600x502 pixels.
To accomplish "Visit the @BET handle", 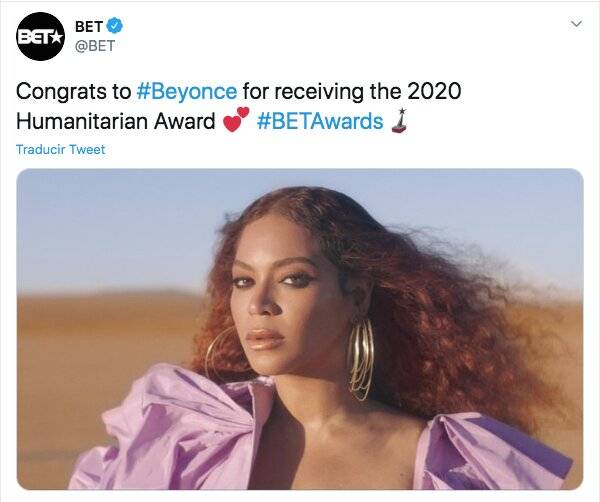I will point(96,46).
